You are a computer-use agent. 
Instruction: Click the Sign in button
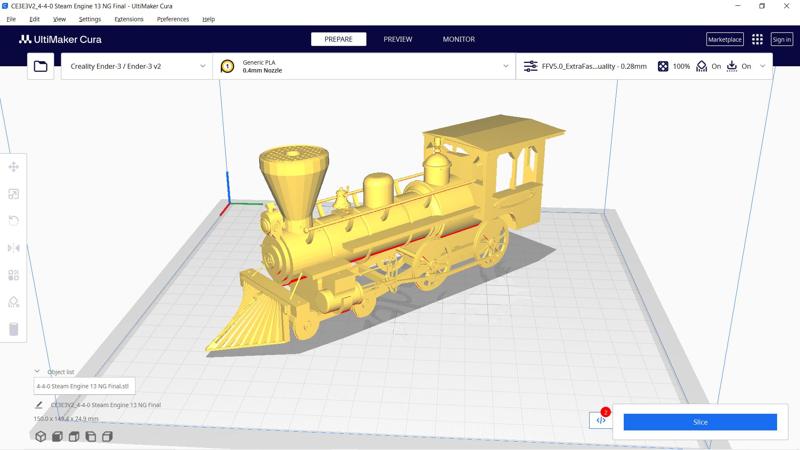(x=782, y=39)
